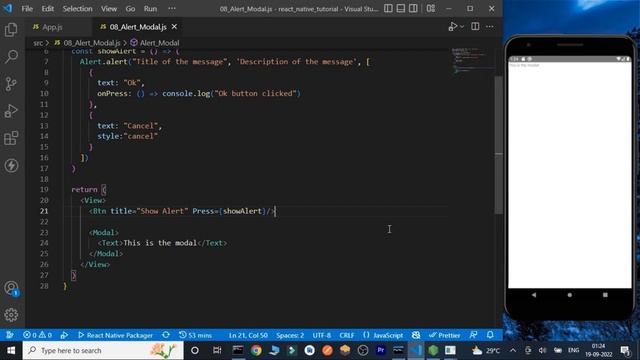Click the Type here to search box
Viewport: 640px width, 360px height.
tap(103, 351)
